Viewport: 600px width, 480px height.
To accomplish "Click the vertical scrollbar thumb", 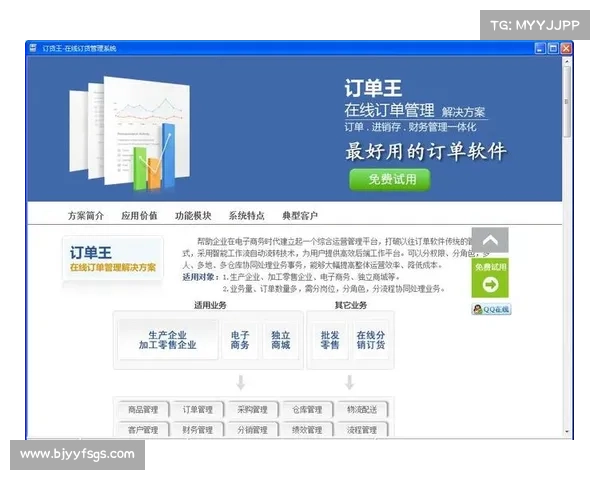I will point(566,101).
